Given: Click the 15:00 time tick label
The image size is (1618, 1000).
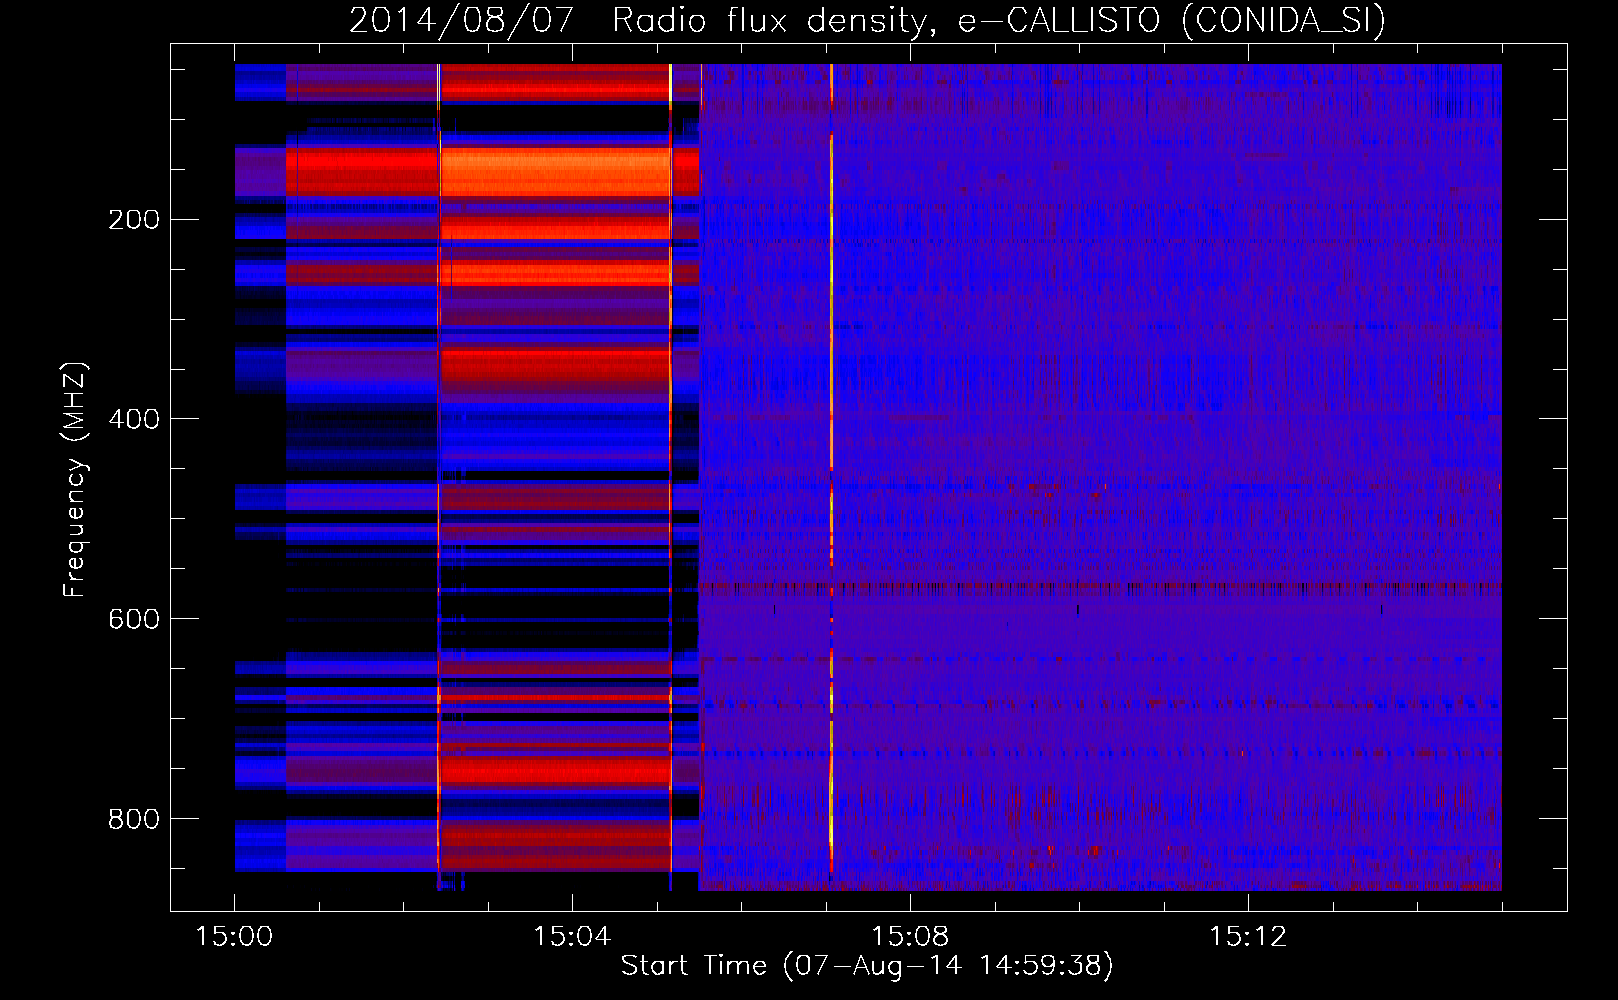Looking at the screenshot, I should click(x=234, y=936).
